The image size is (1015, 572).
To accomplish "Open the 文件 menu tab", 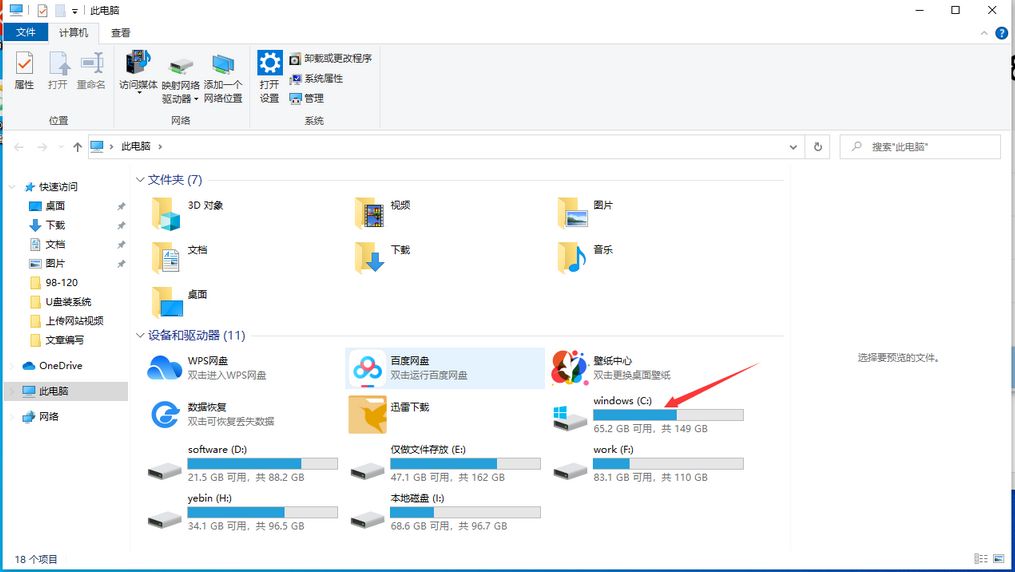I will pos(25,33).
